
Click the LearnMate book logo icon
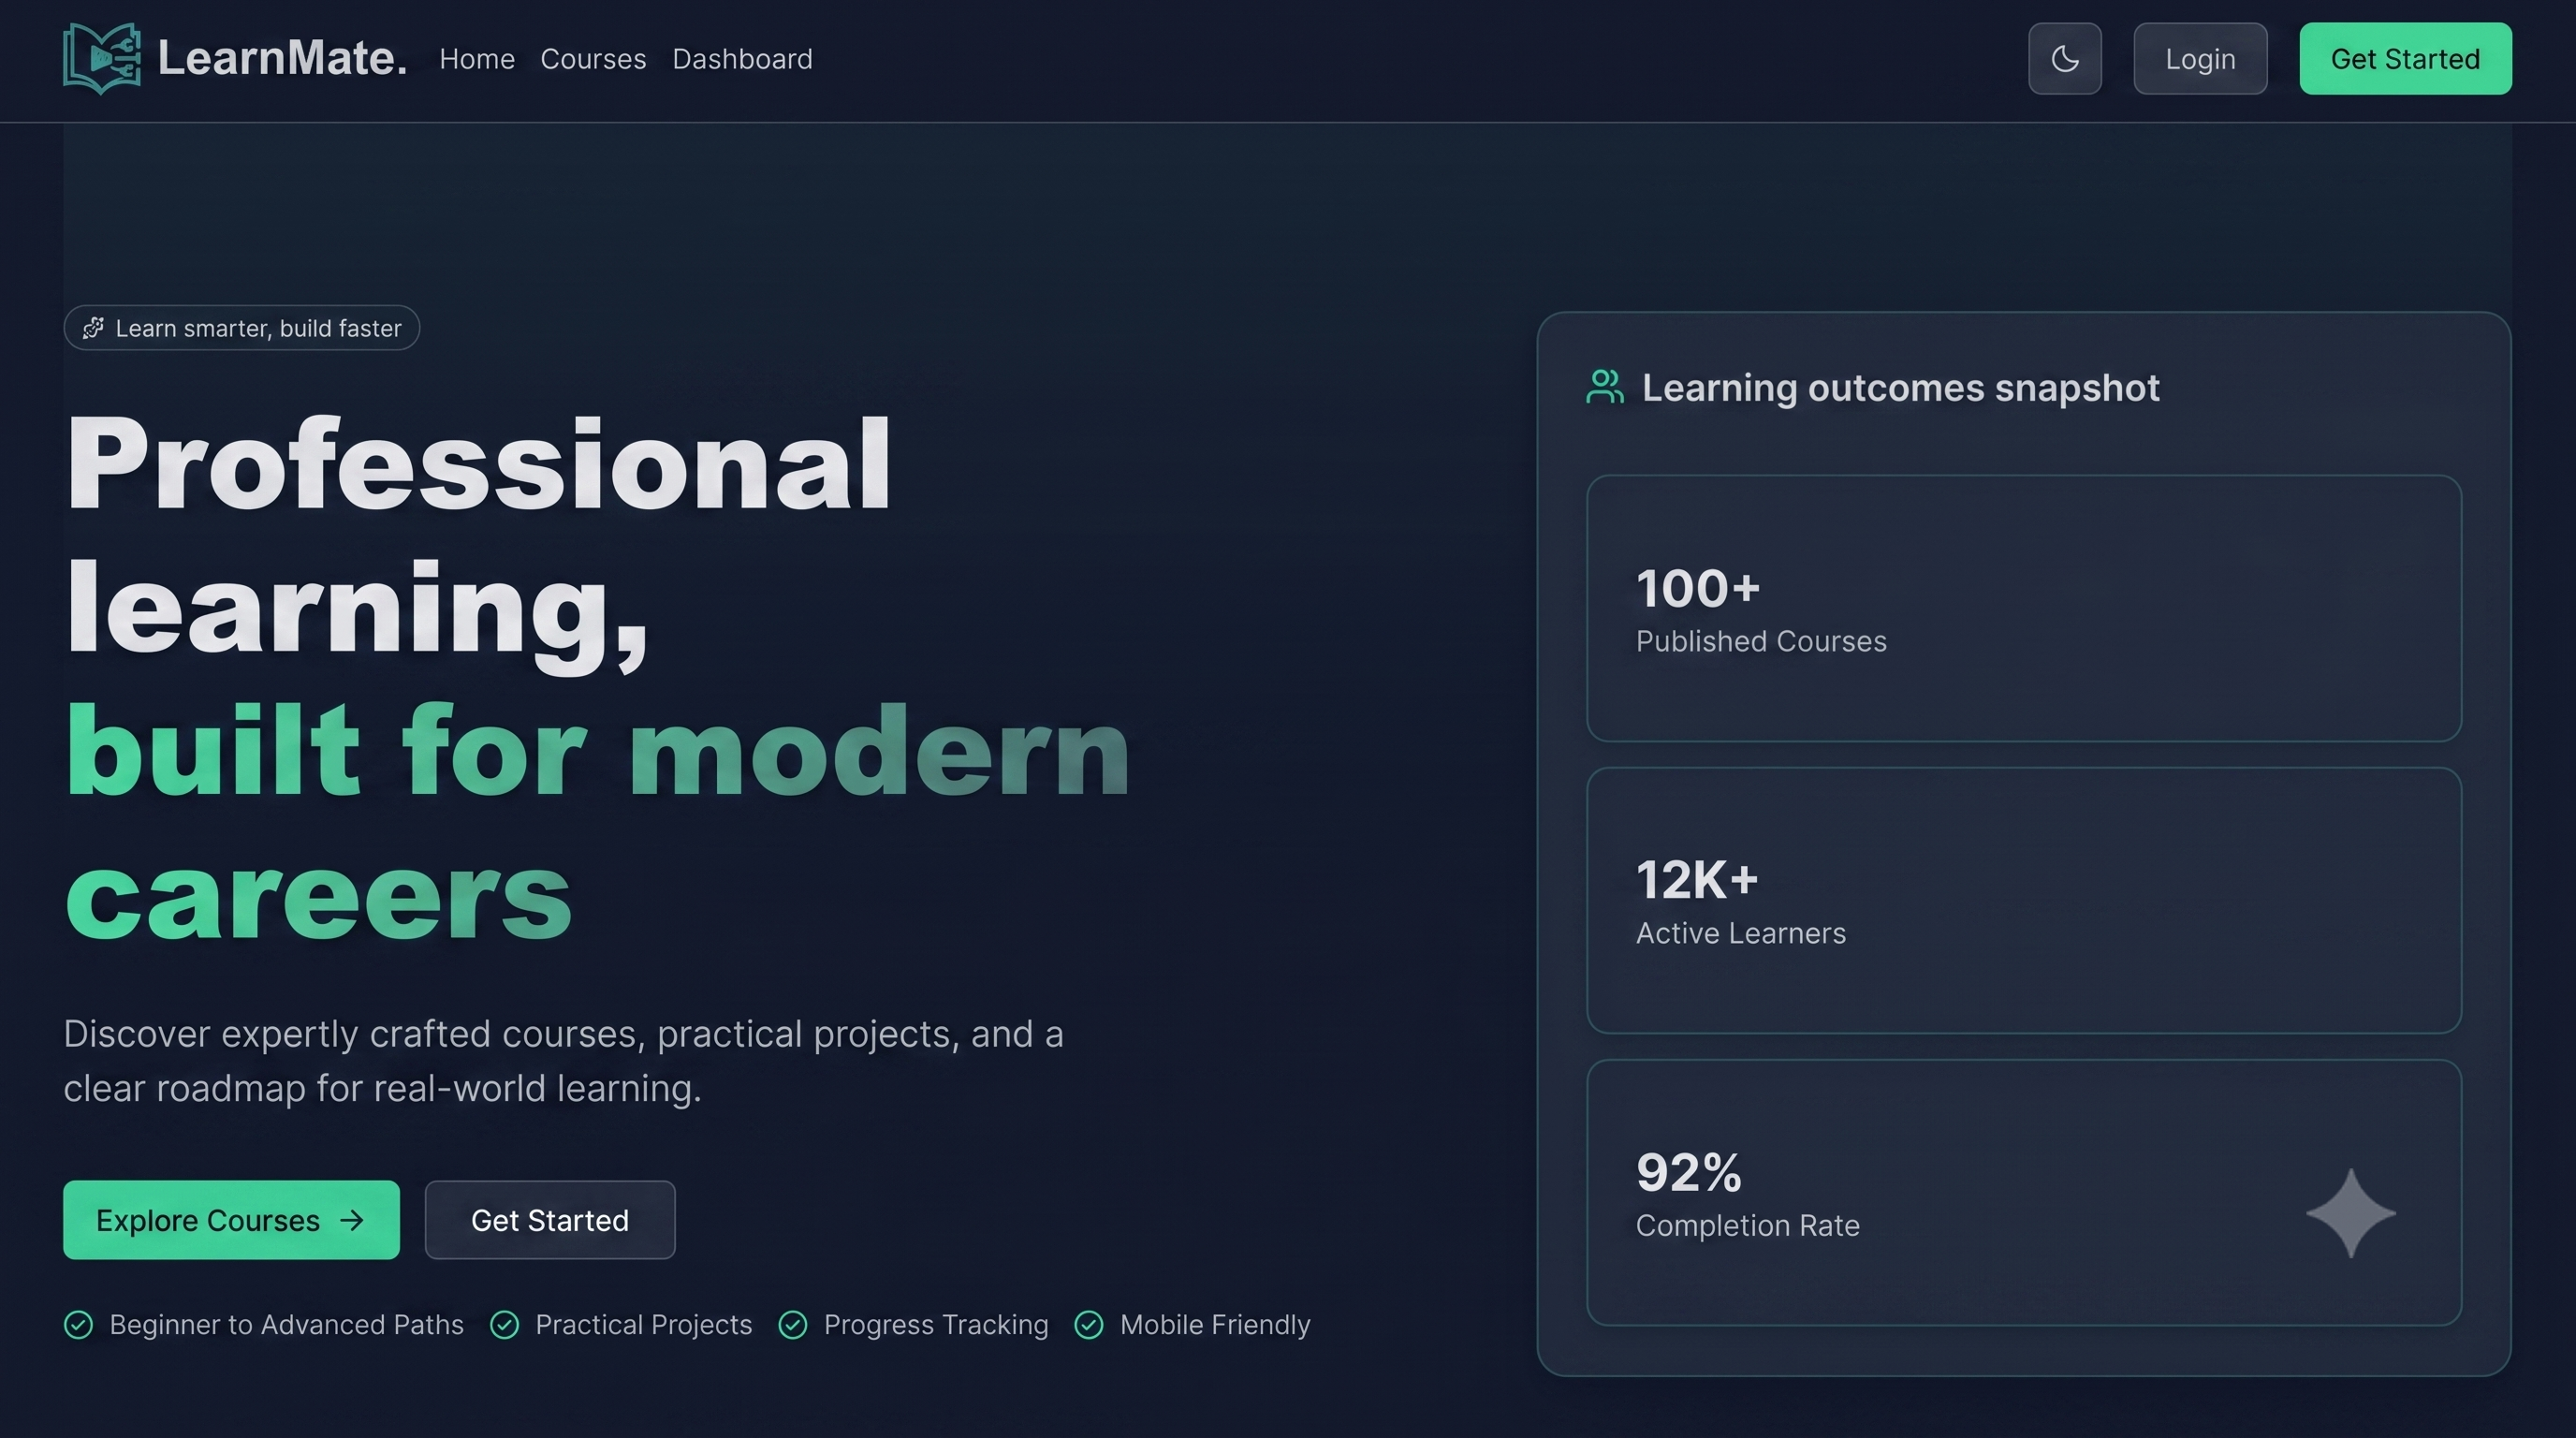click(x=102, y=59)
